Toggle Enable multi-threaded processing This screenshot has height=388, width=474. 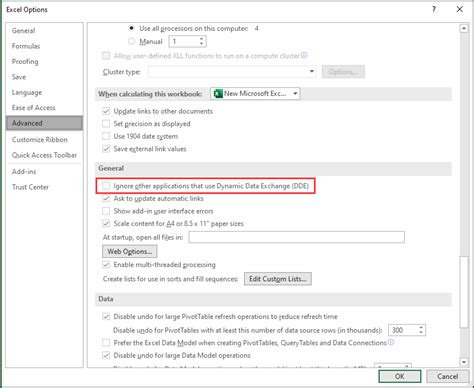tap(106, 265)
